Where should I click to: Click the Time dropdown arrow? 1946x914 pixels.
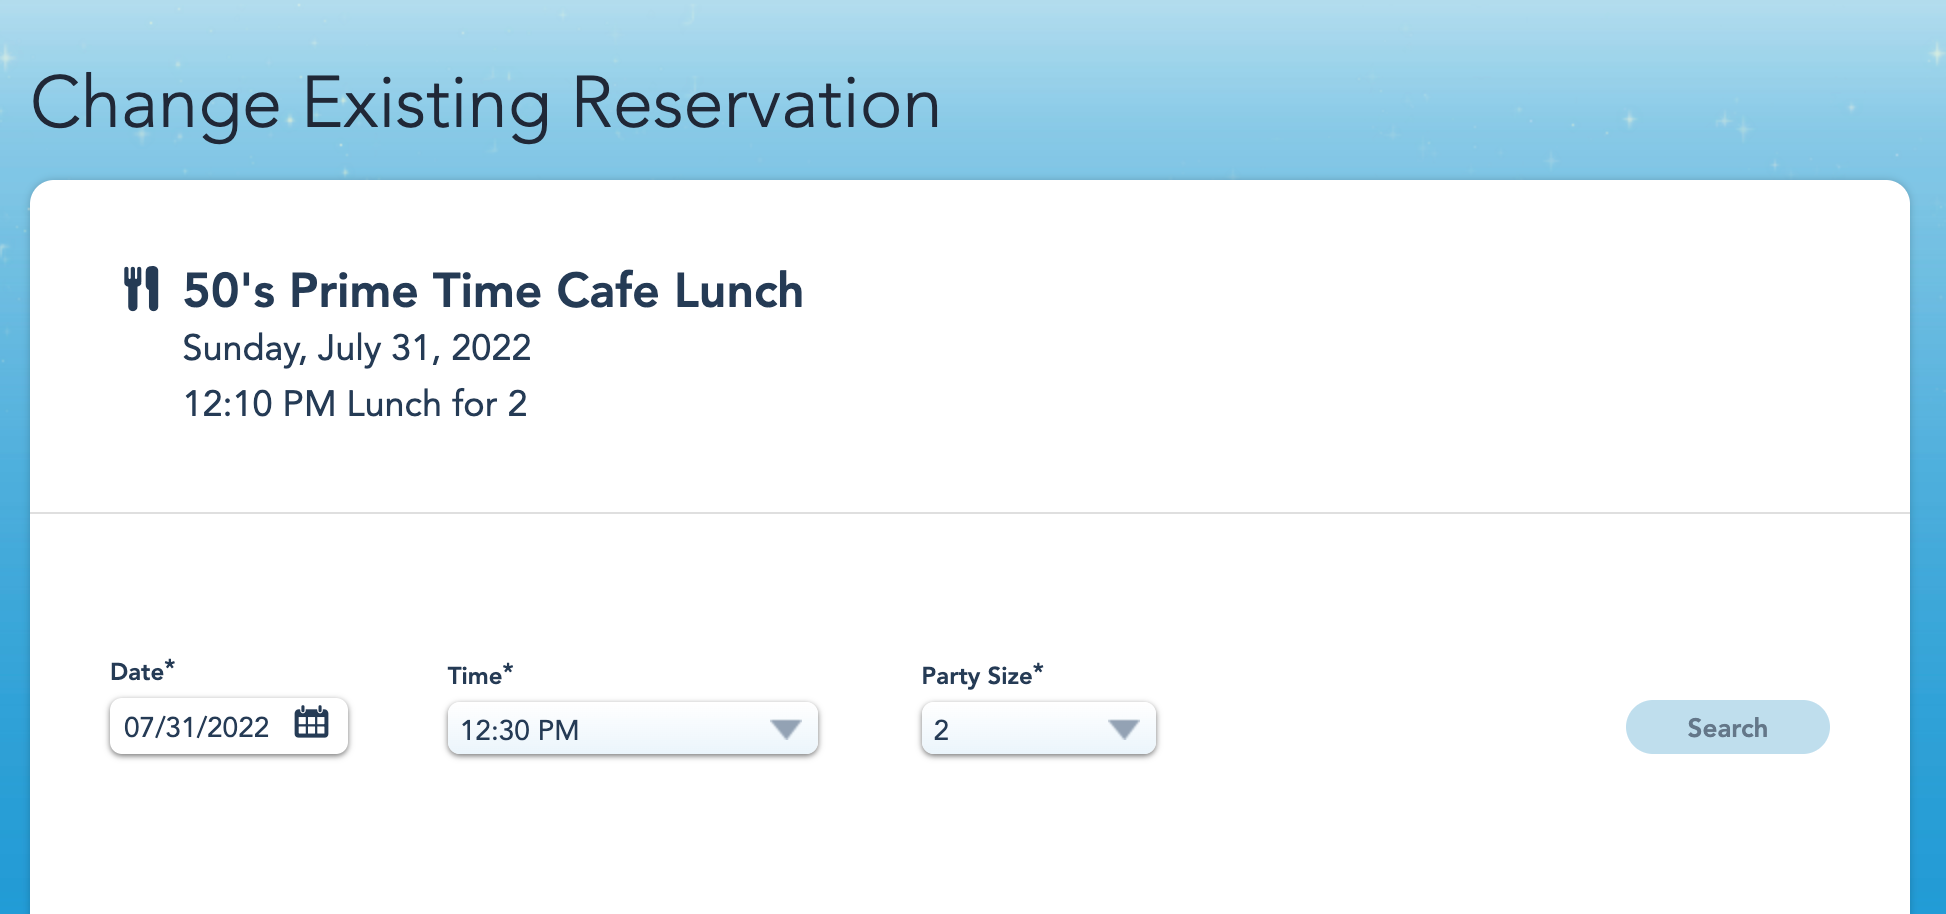(x=786, y=729)
